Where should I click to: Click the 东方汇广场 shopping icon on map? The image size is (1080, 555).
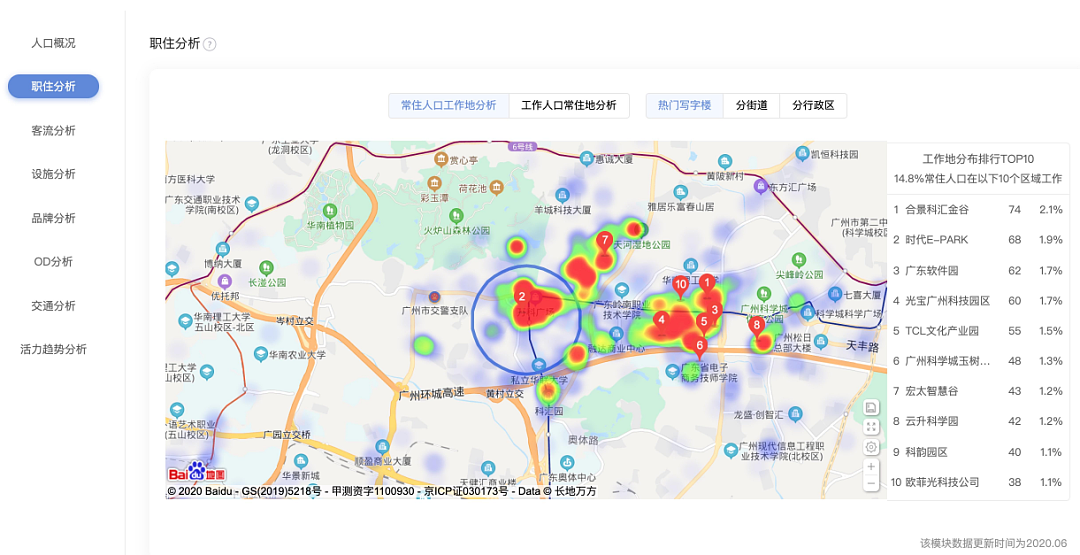tap(760, 186)
